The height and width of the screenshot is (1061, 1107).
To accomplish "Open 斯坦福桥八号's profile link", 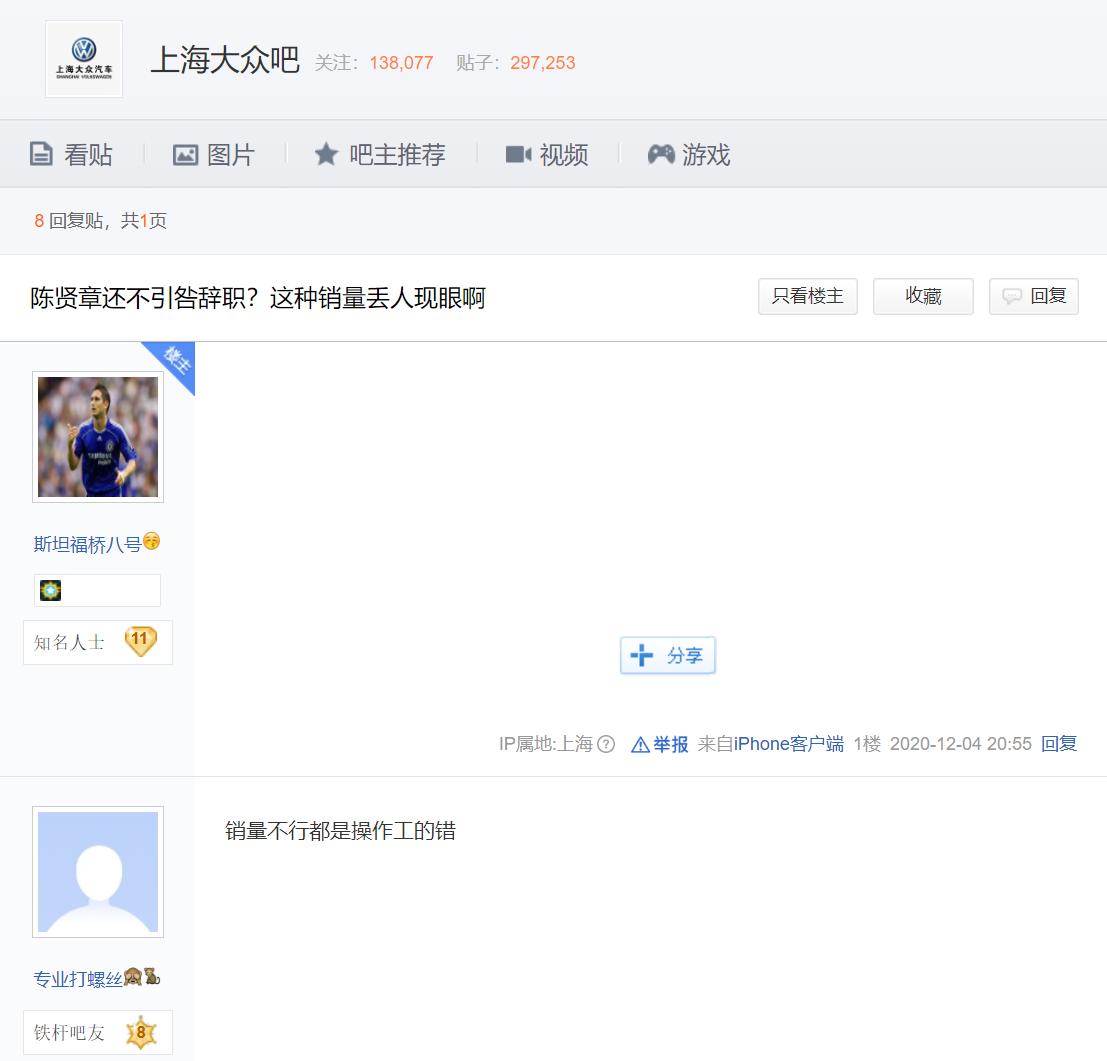I will click(x=88, y=543).
